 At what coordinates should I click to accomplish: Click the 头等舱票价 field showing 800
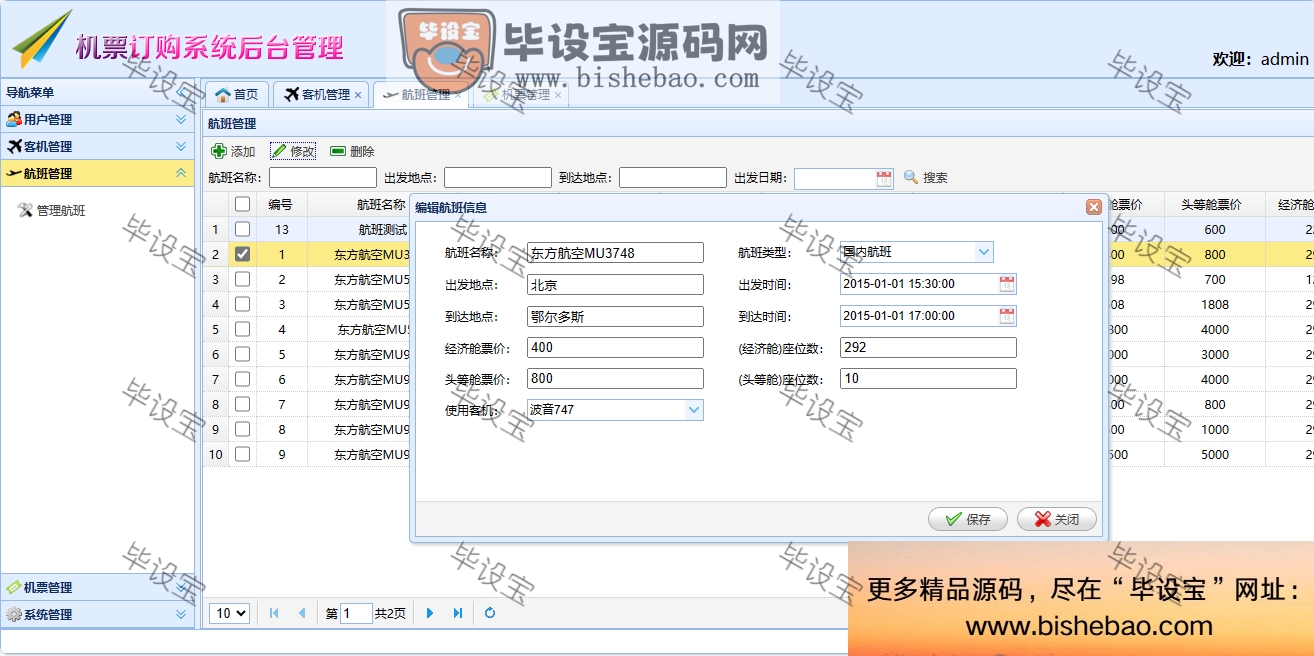tap(615, 379)
